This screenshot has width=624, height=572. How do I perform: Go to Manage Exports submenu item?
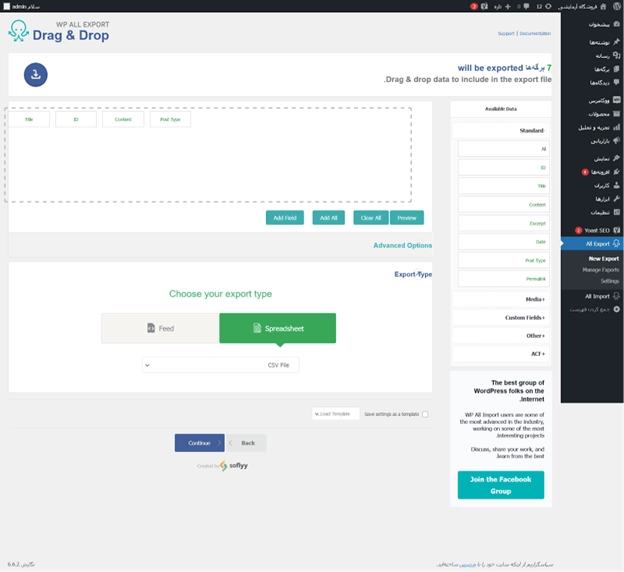point(601,270)
